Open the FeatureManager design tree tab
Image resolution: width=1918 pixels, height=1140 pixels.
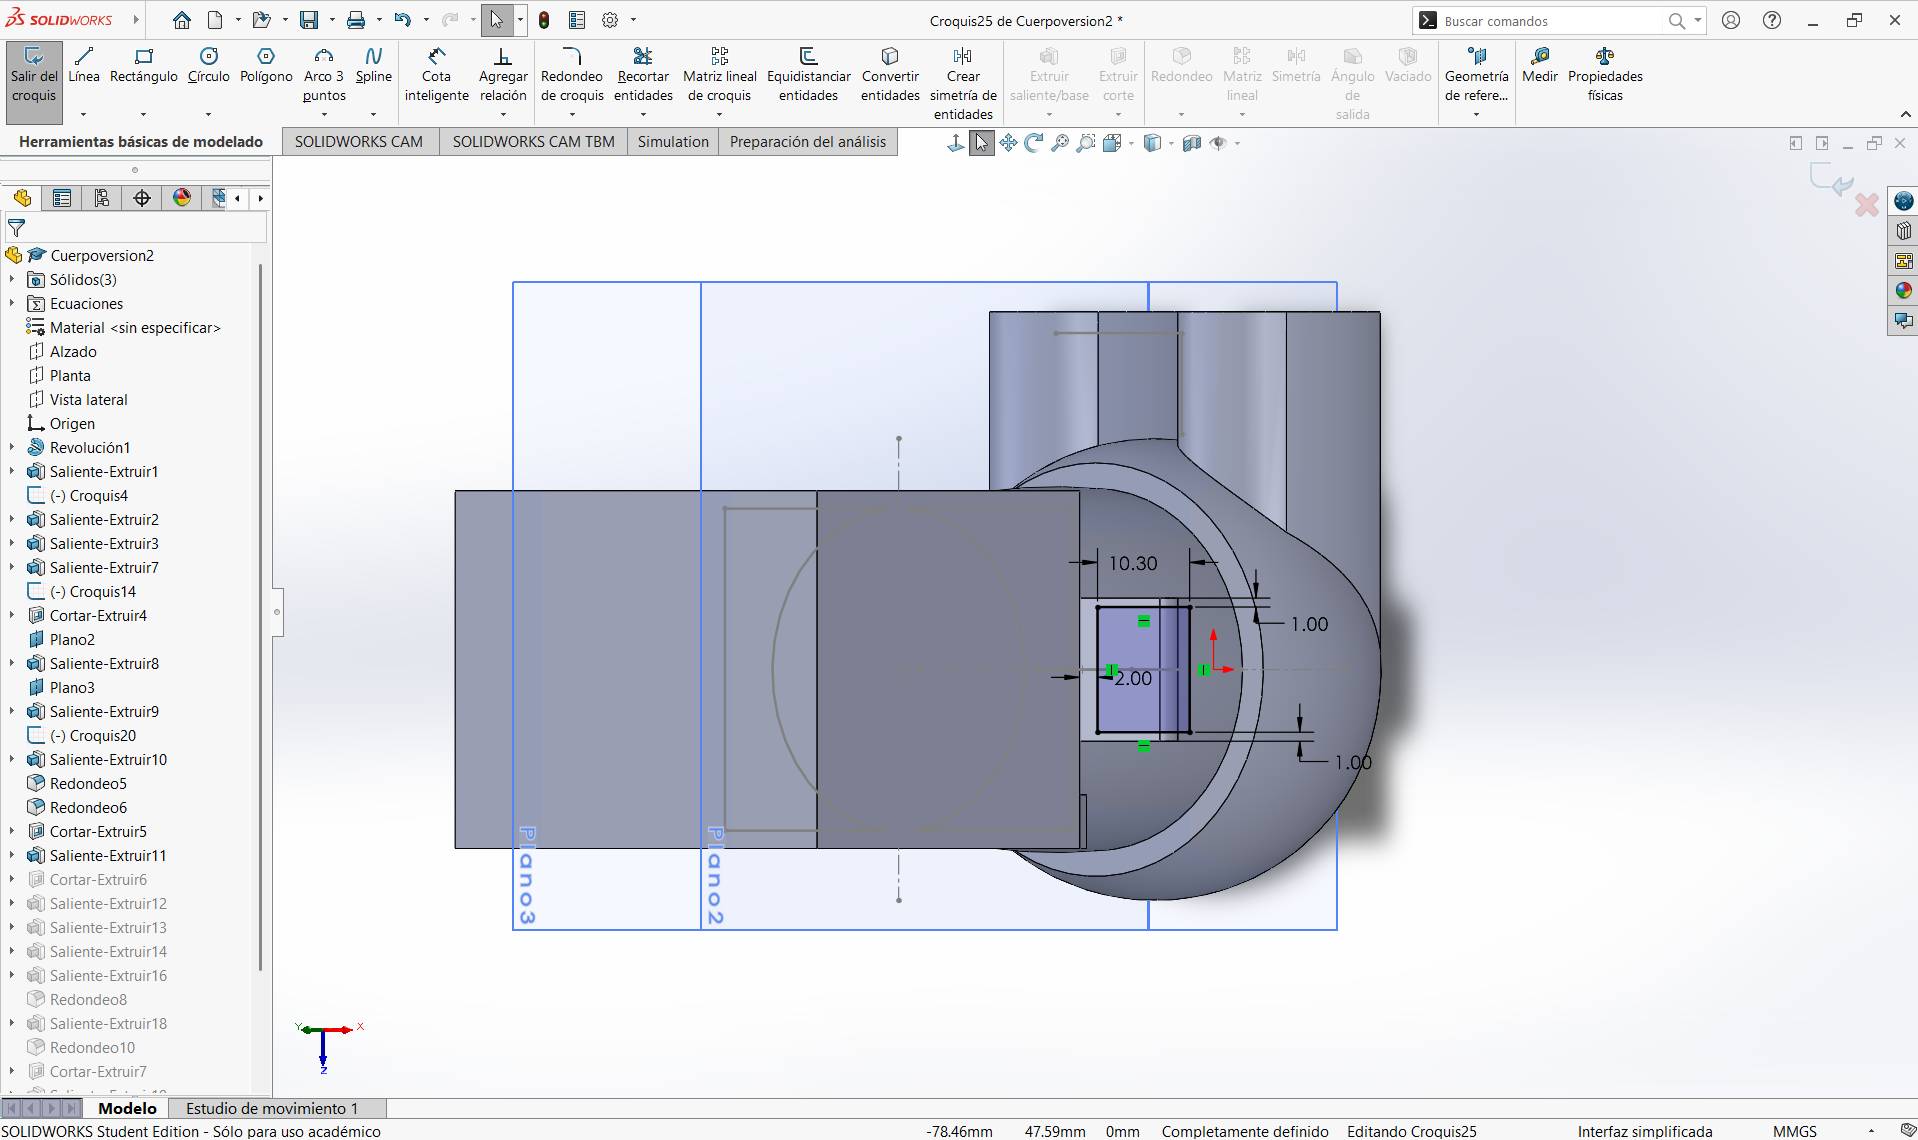point(22,198)
